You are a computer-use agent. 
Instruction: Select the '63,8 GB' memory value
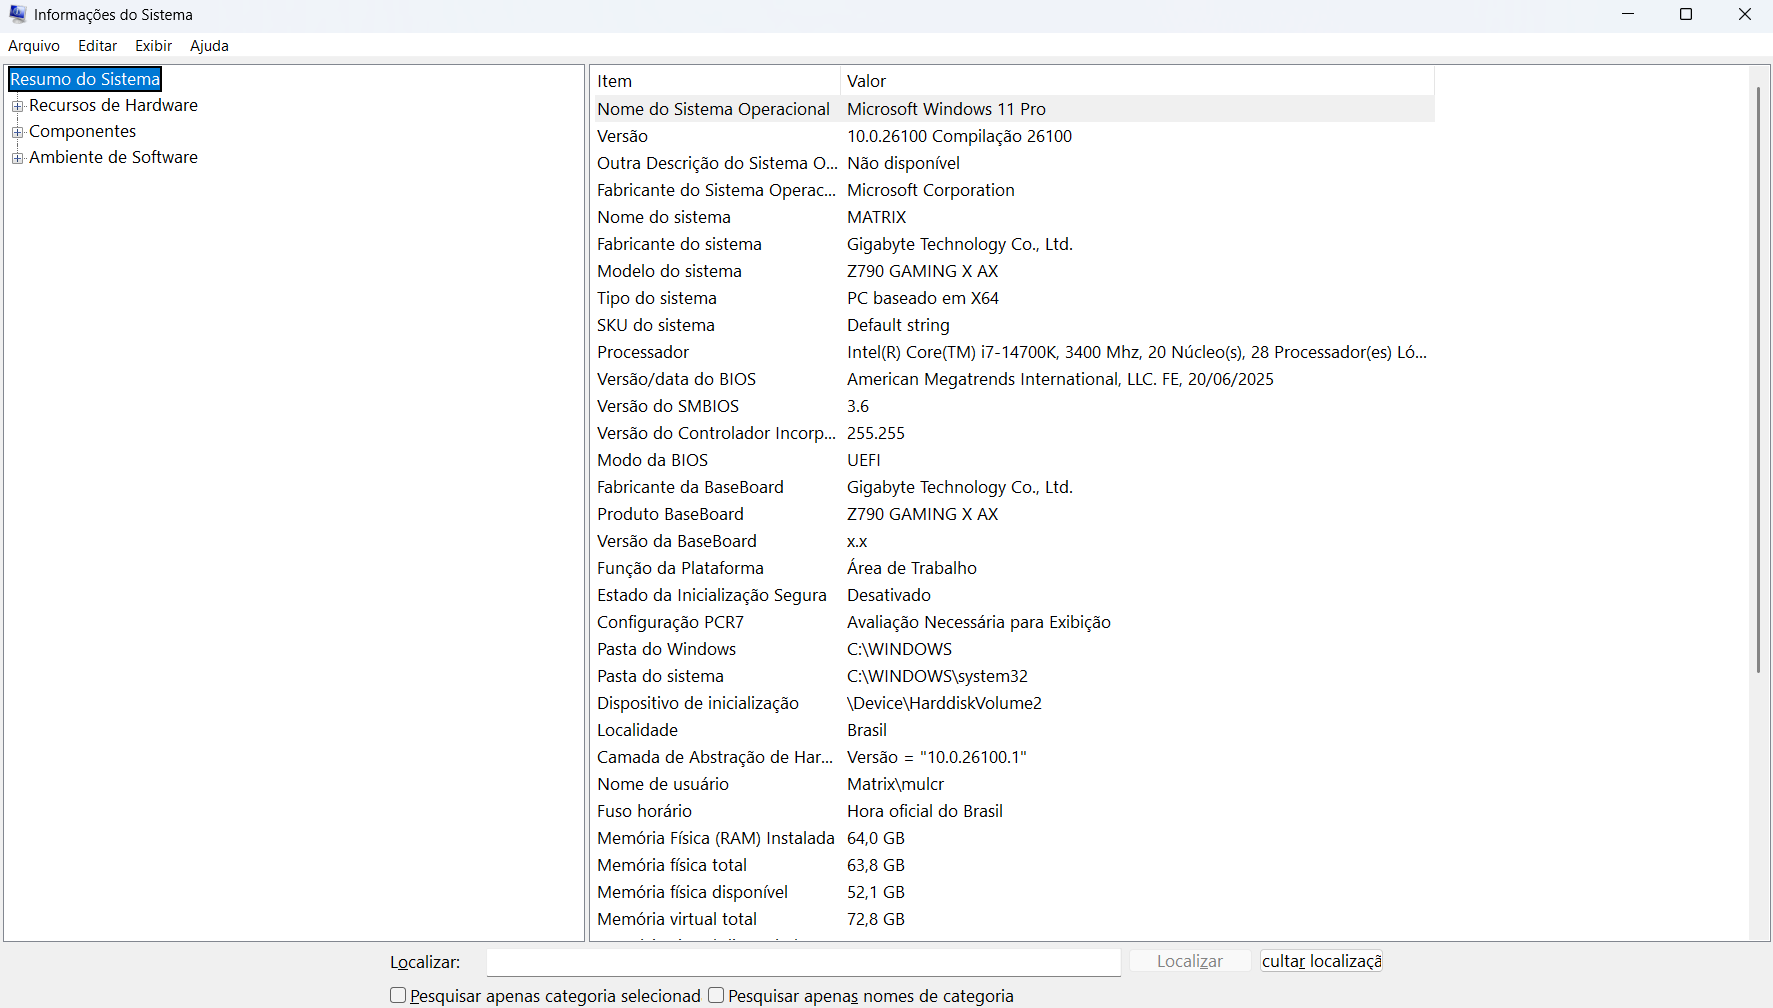875,865
